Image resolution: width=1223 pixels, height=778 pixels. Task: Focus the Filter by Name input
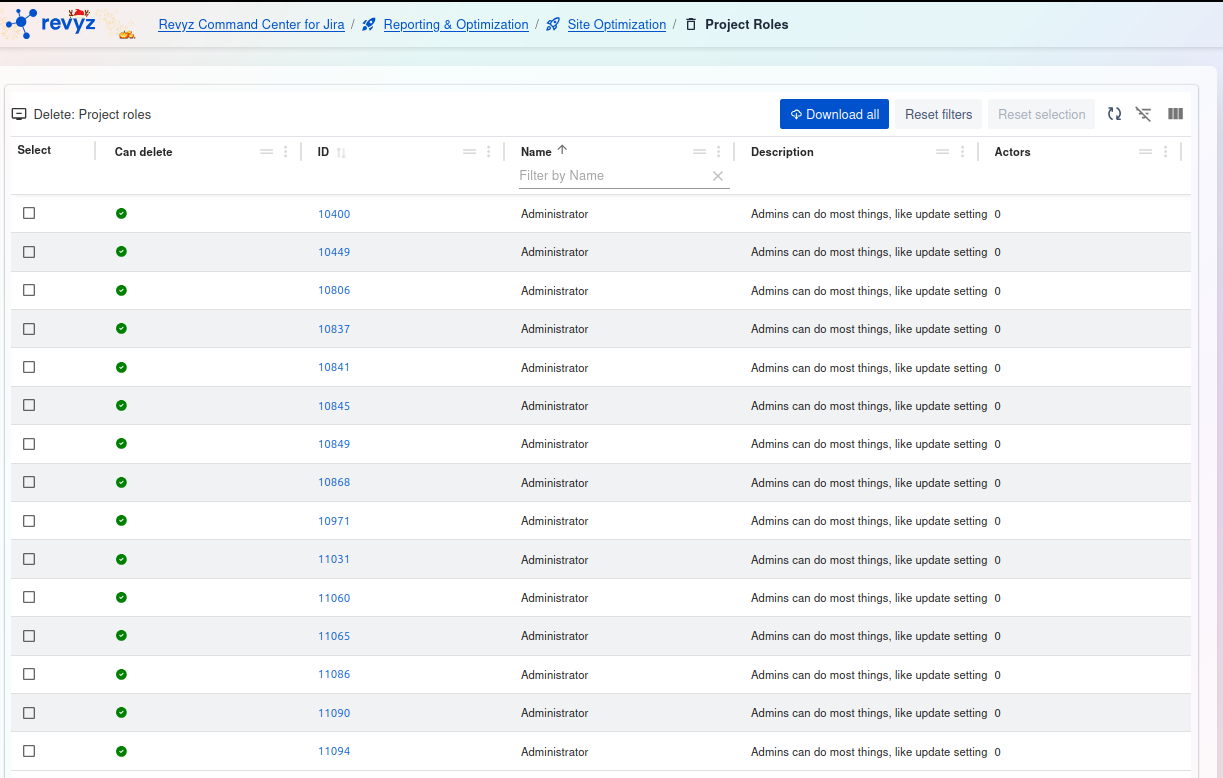click(x=612, y=176)
